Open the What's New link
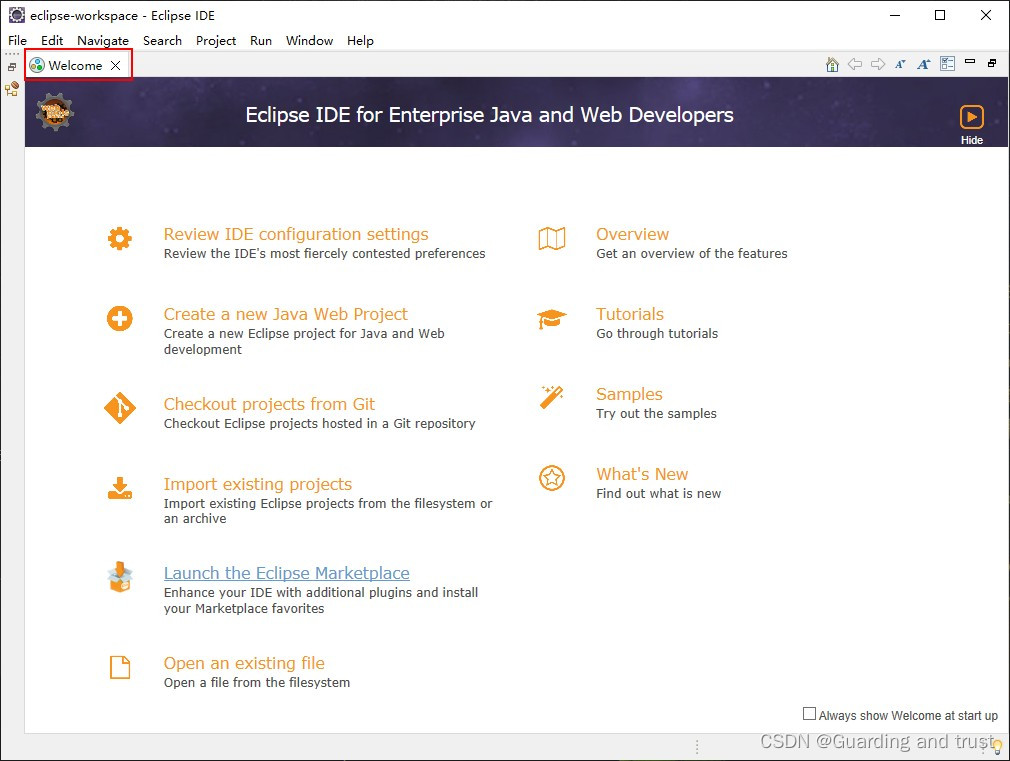 [x=642, y=474]
